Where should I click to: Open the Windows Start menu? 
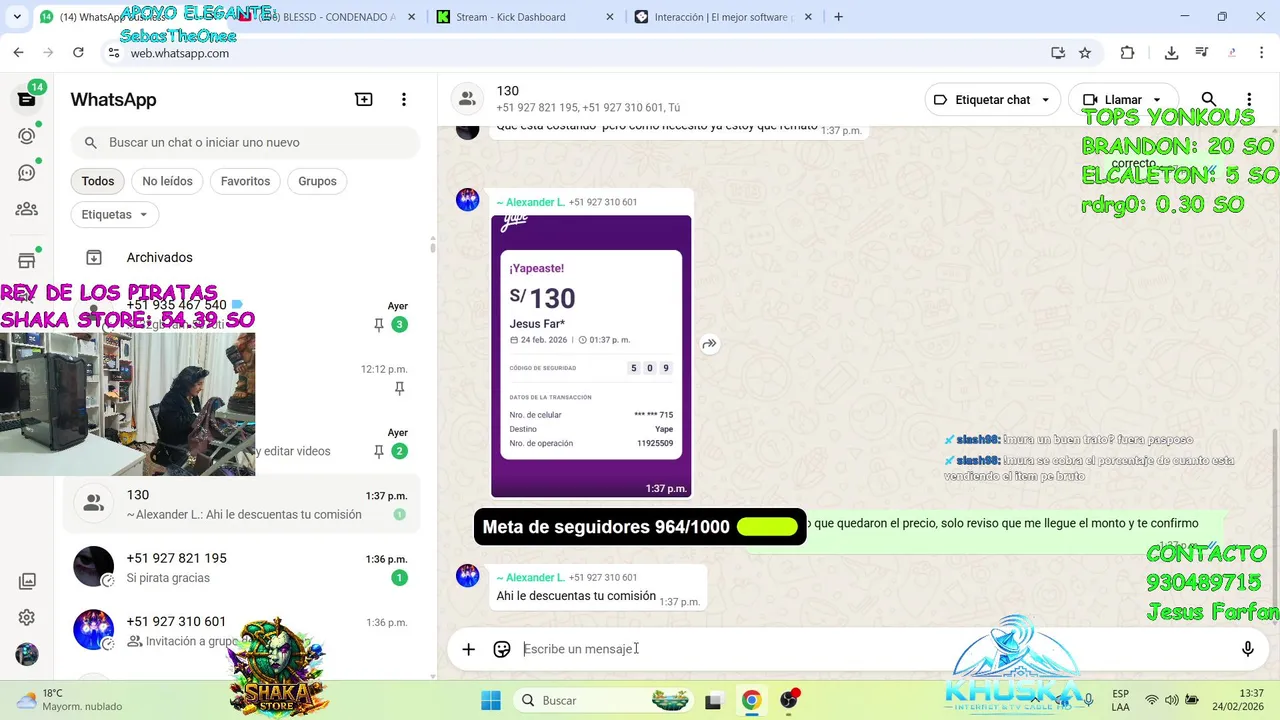[490, 700]
